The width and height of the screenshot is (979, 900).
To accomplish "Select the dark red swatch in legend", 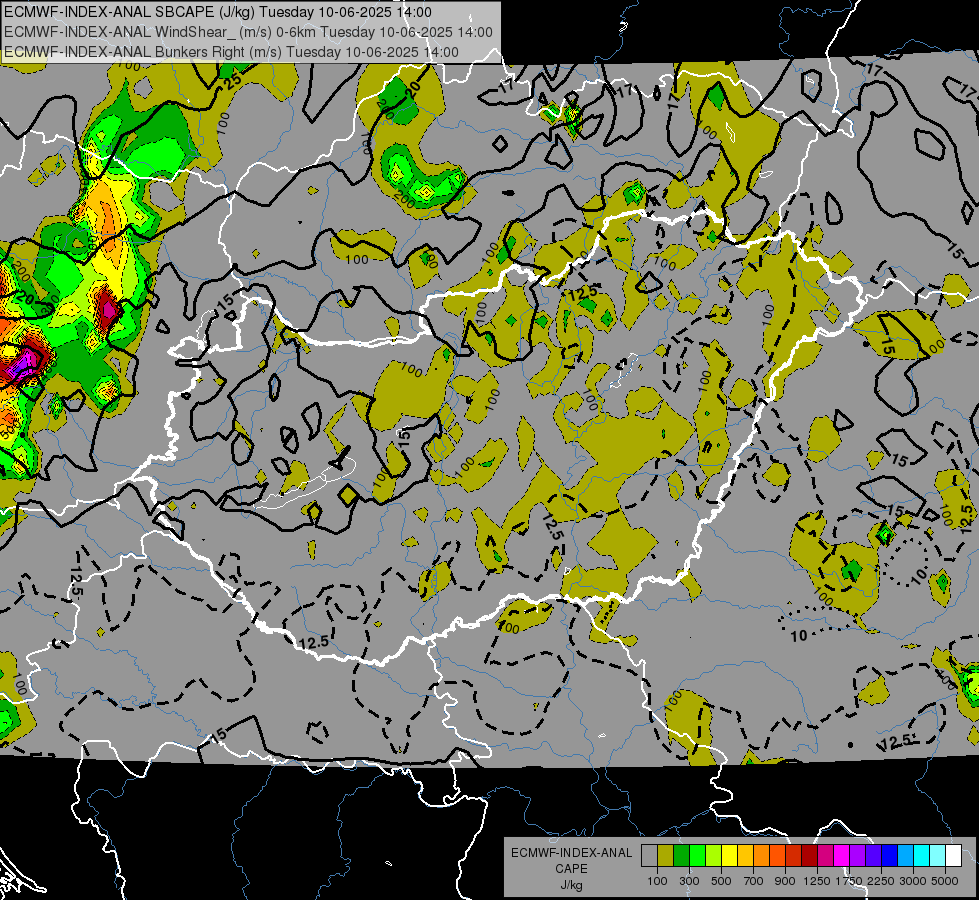I will pos(810,855).
